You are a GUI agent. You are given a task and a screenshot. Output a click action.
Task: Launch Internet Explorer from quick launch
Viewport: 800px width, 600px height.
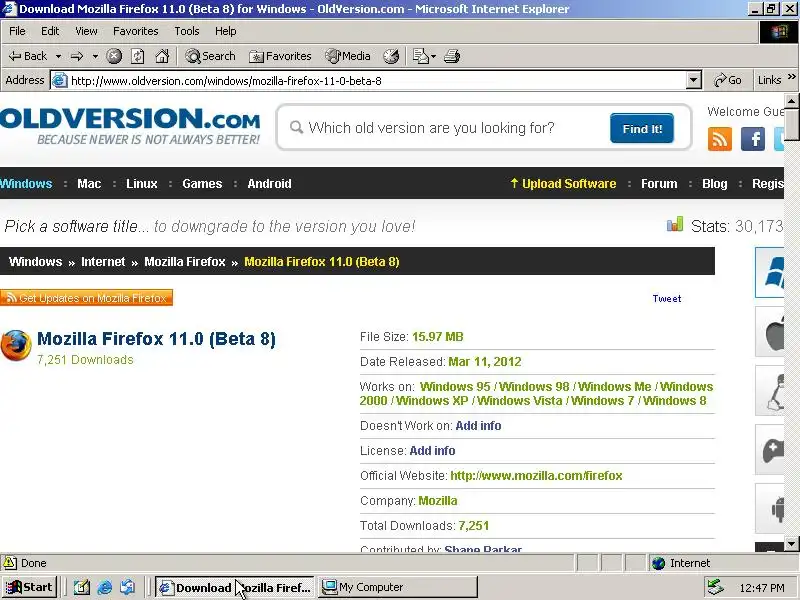pos(105,588)
